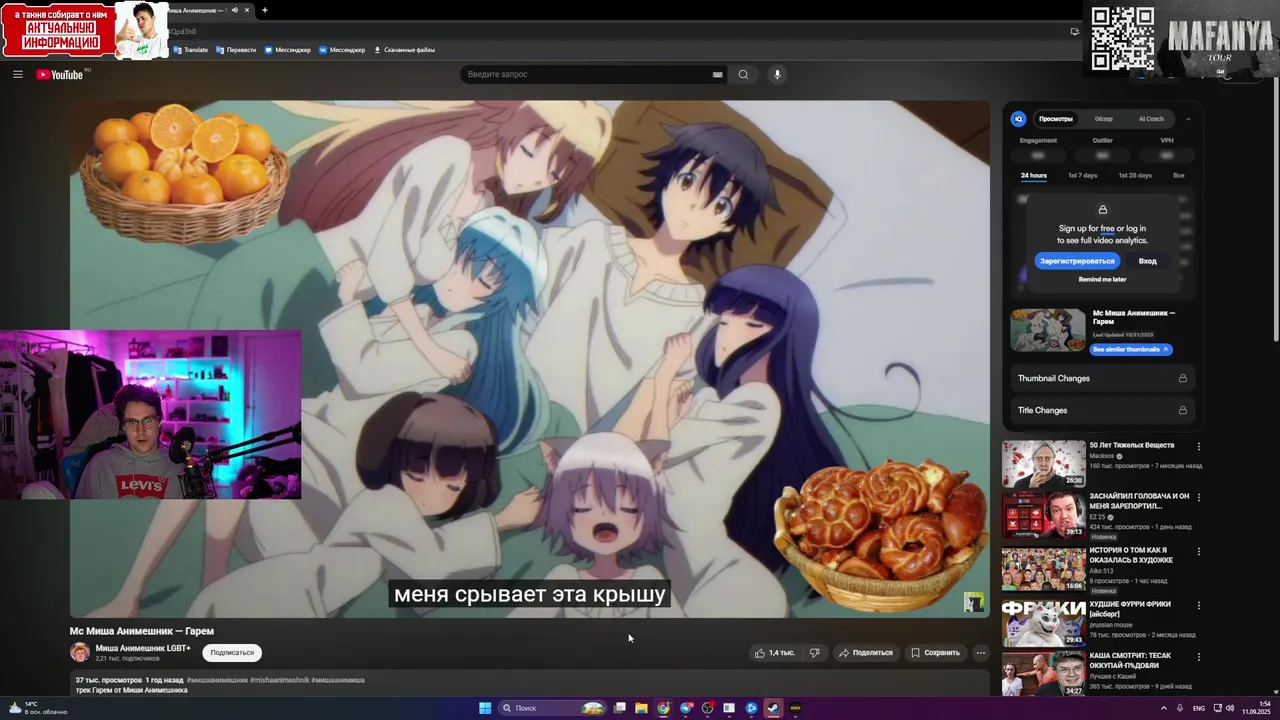Open channel name 'Миша Анимешник LGBT+'

click(143, 648)
